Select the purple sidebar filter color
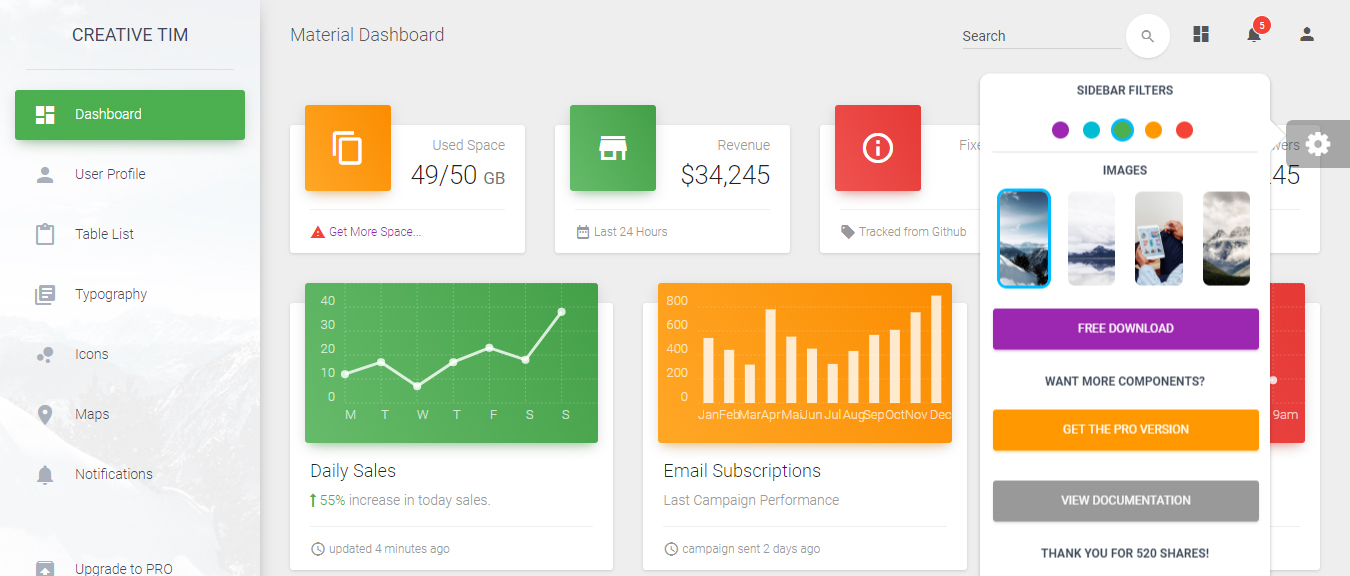The image size is (1350, 576). [x=1061, y=130]
